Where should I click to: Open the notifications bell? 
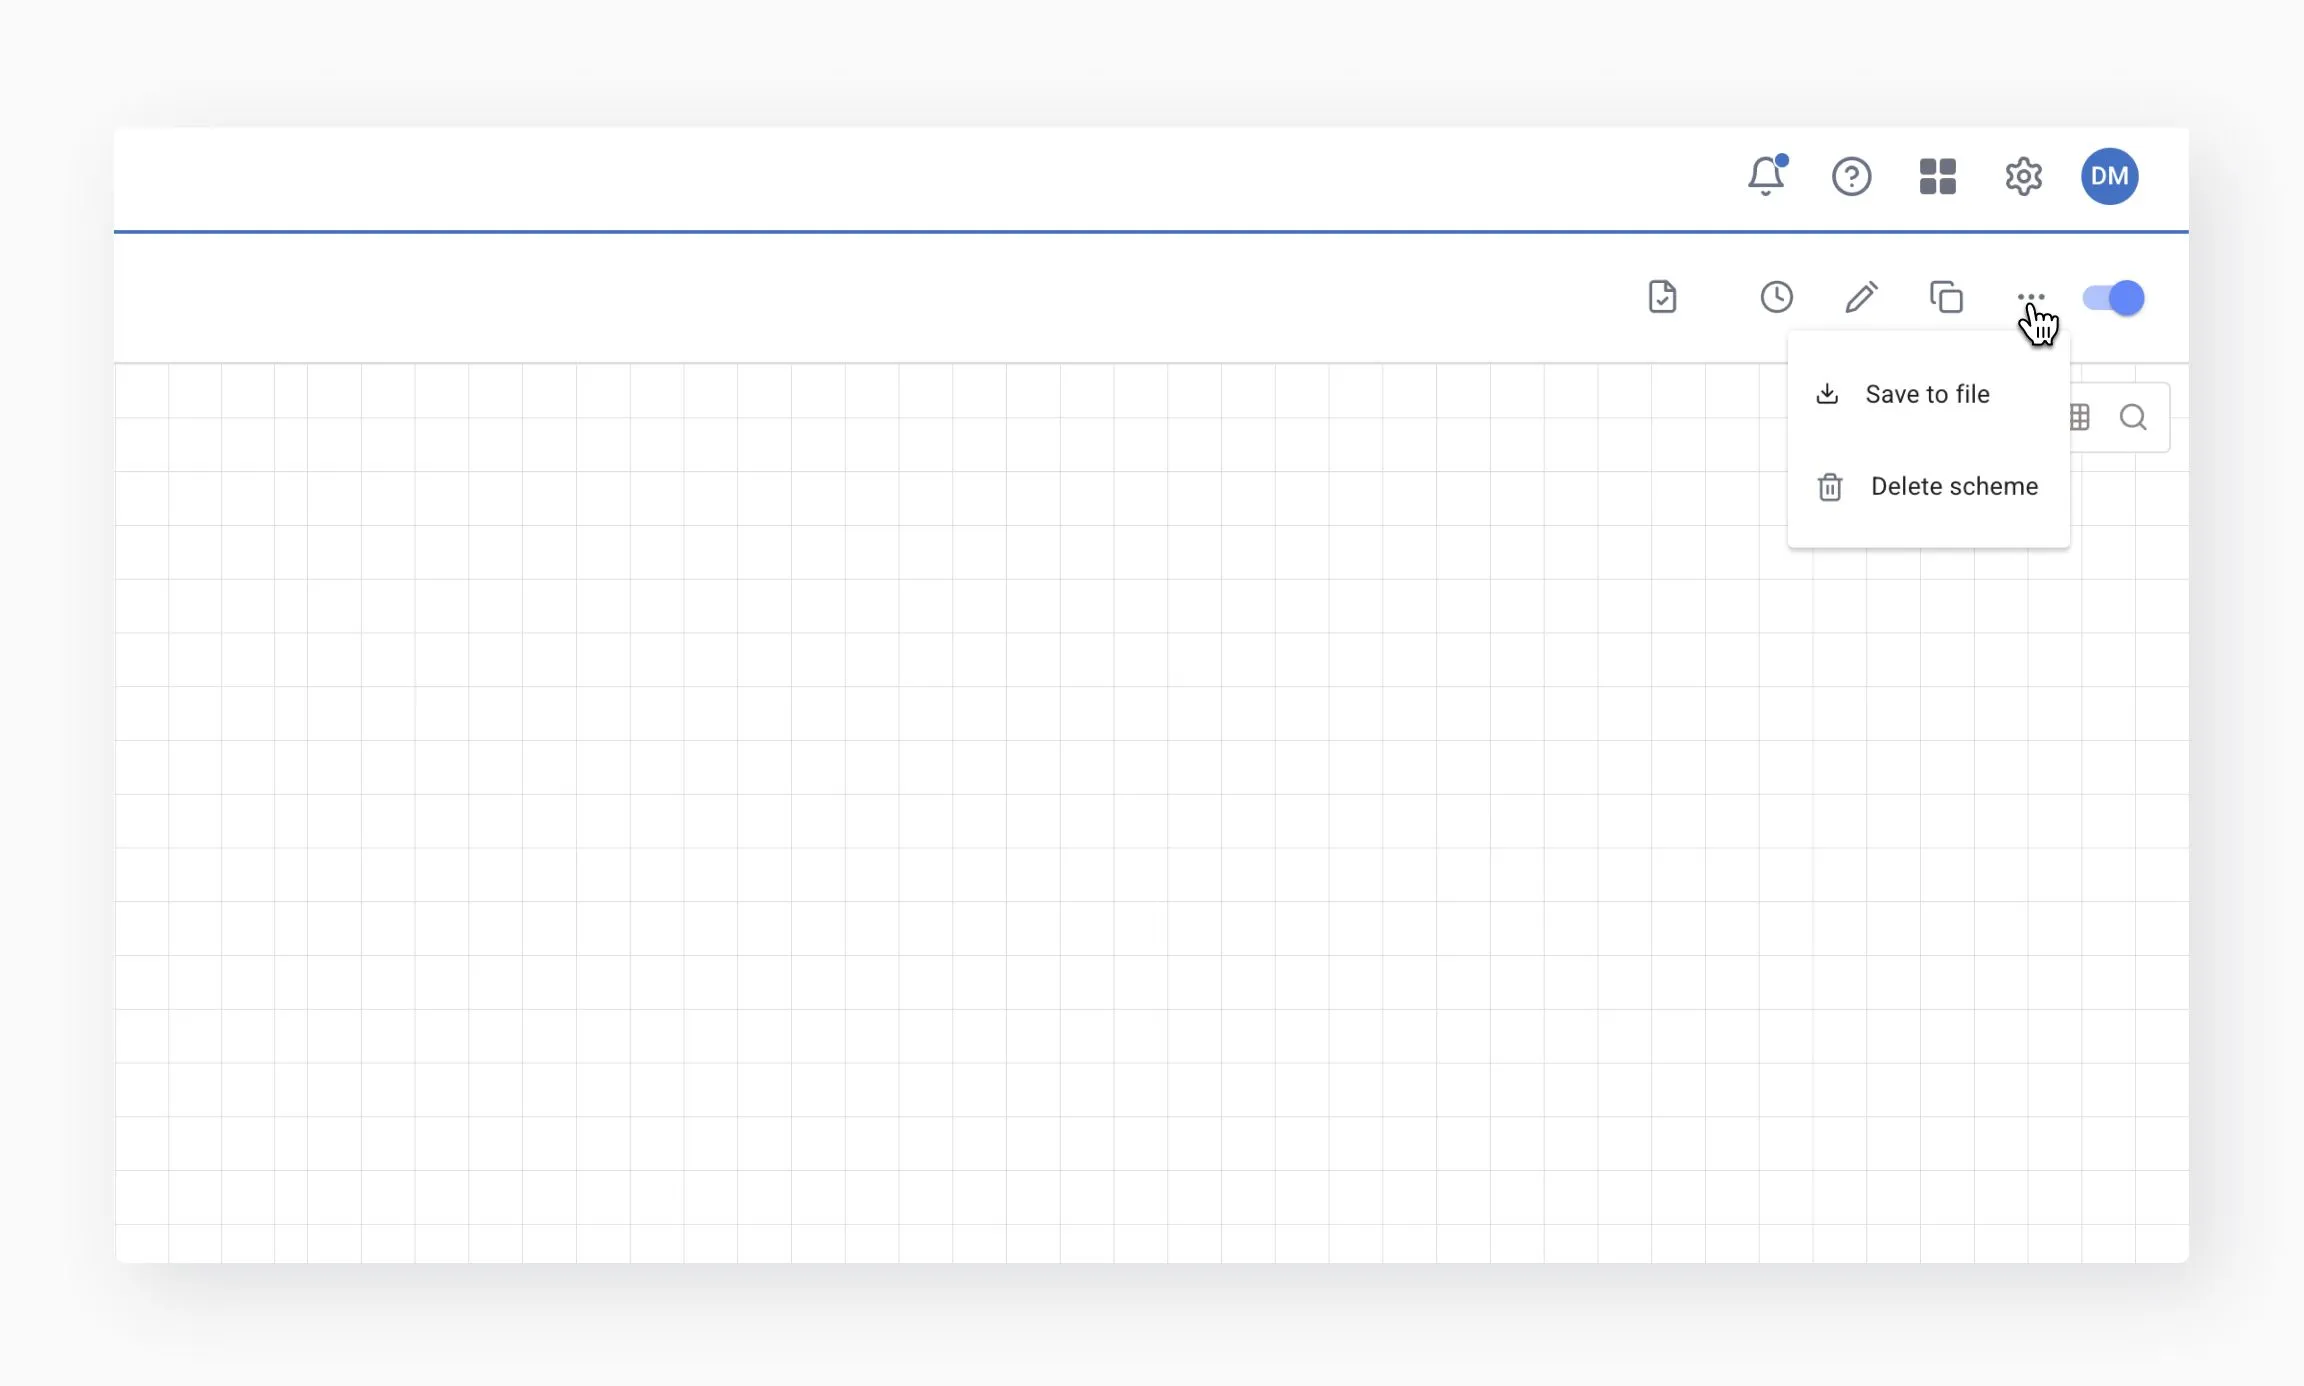pos(1766,176)
